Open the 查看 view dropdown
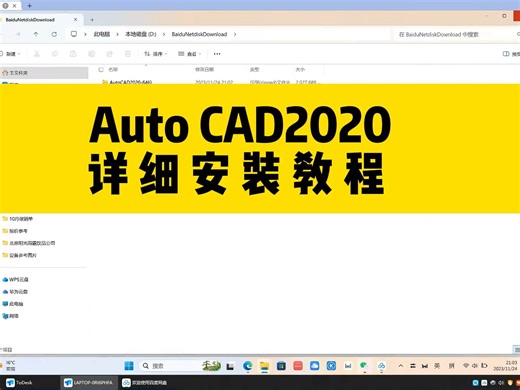Viewport: 520px width, 390px height. (190, 54)
